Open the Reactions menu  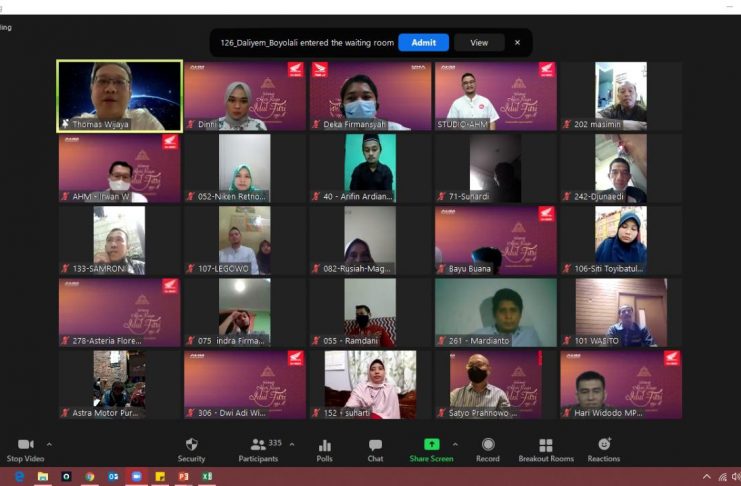pos(604,449)
